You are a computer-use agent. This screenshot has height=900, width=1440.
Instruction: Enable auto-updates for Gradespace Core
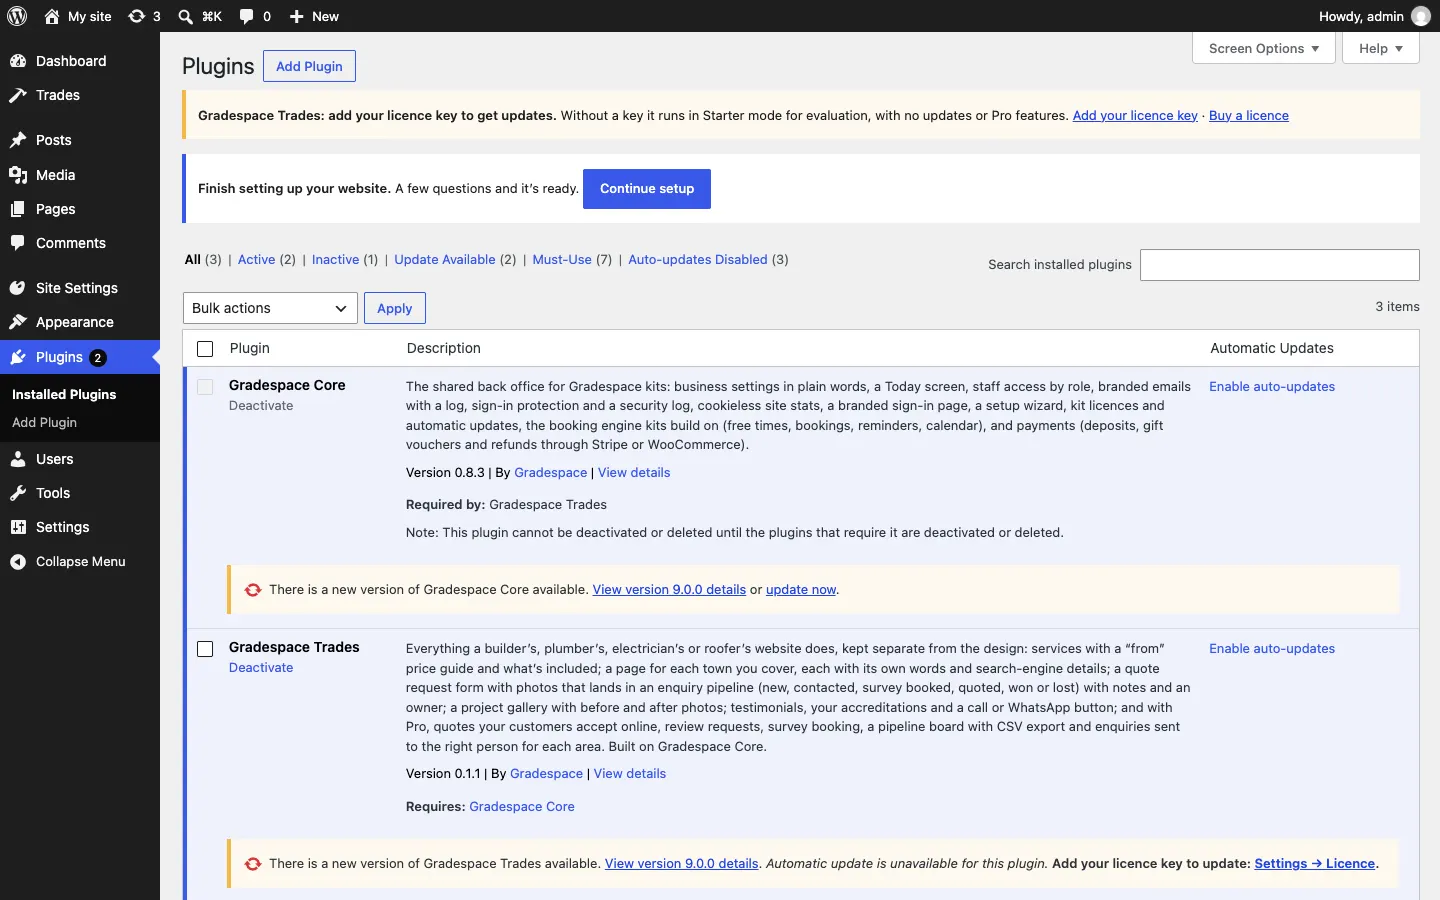click(1272, 387)
